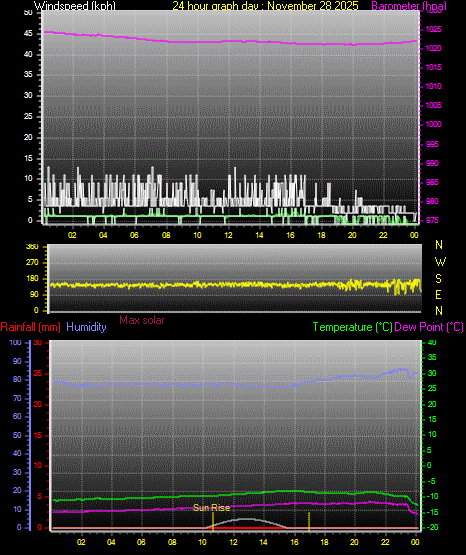This screenshot has height=555, width=466.
Task: Click the 360 wind direction scale value
Action: click(x=32, y=247)
